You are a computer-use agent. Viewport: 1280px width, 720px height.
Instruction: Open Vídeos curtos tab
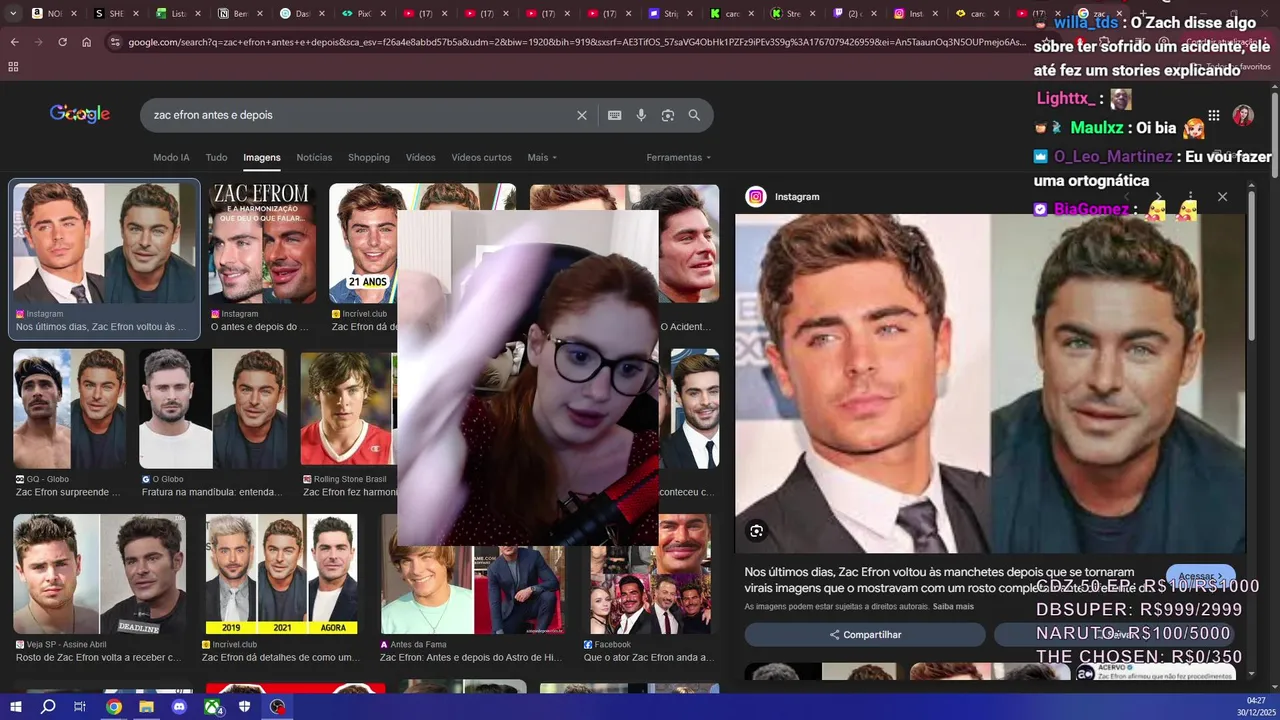pyautogui.click(x=481, y=157)
